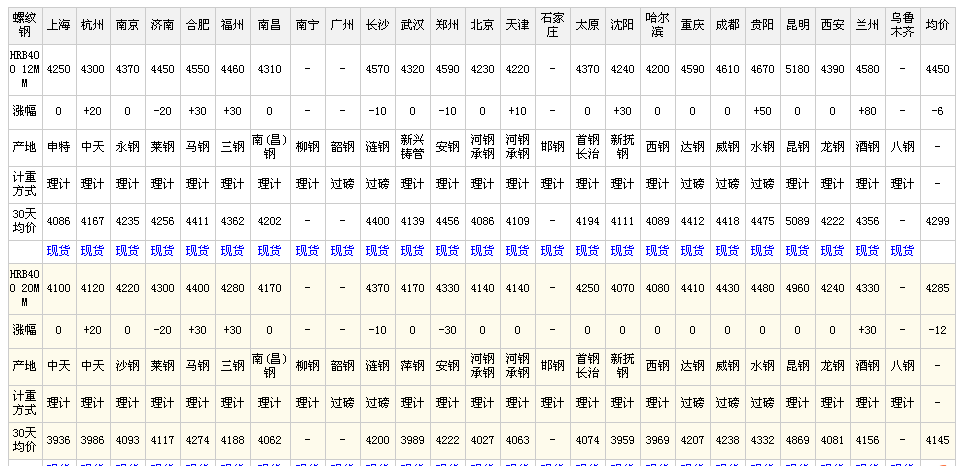Image resolution: width=965 pixels, height=466 pixels.
Task: Click the 贵阳 change value +50
Action: (x=763, y=111)
